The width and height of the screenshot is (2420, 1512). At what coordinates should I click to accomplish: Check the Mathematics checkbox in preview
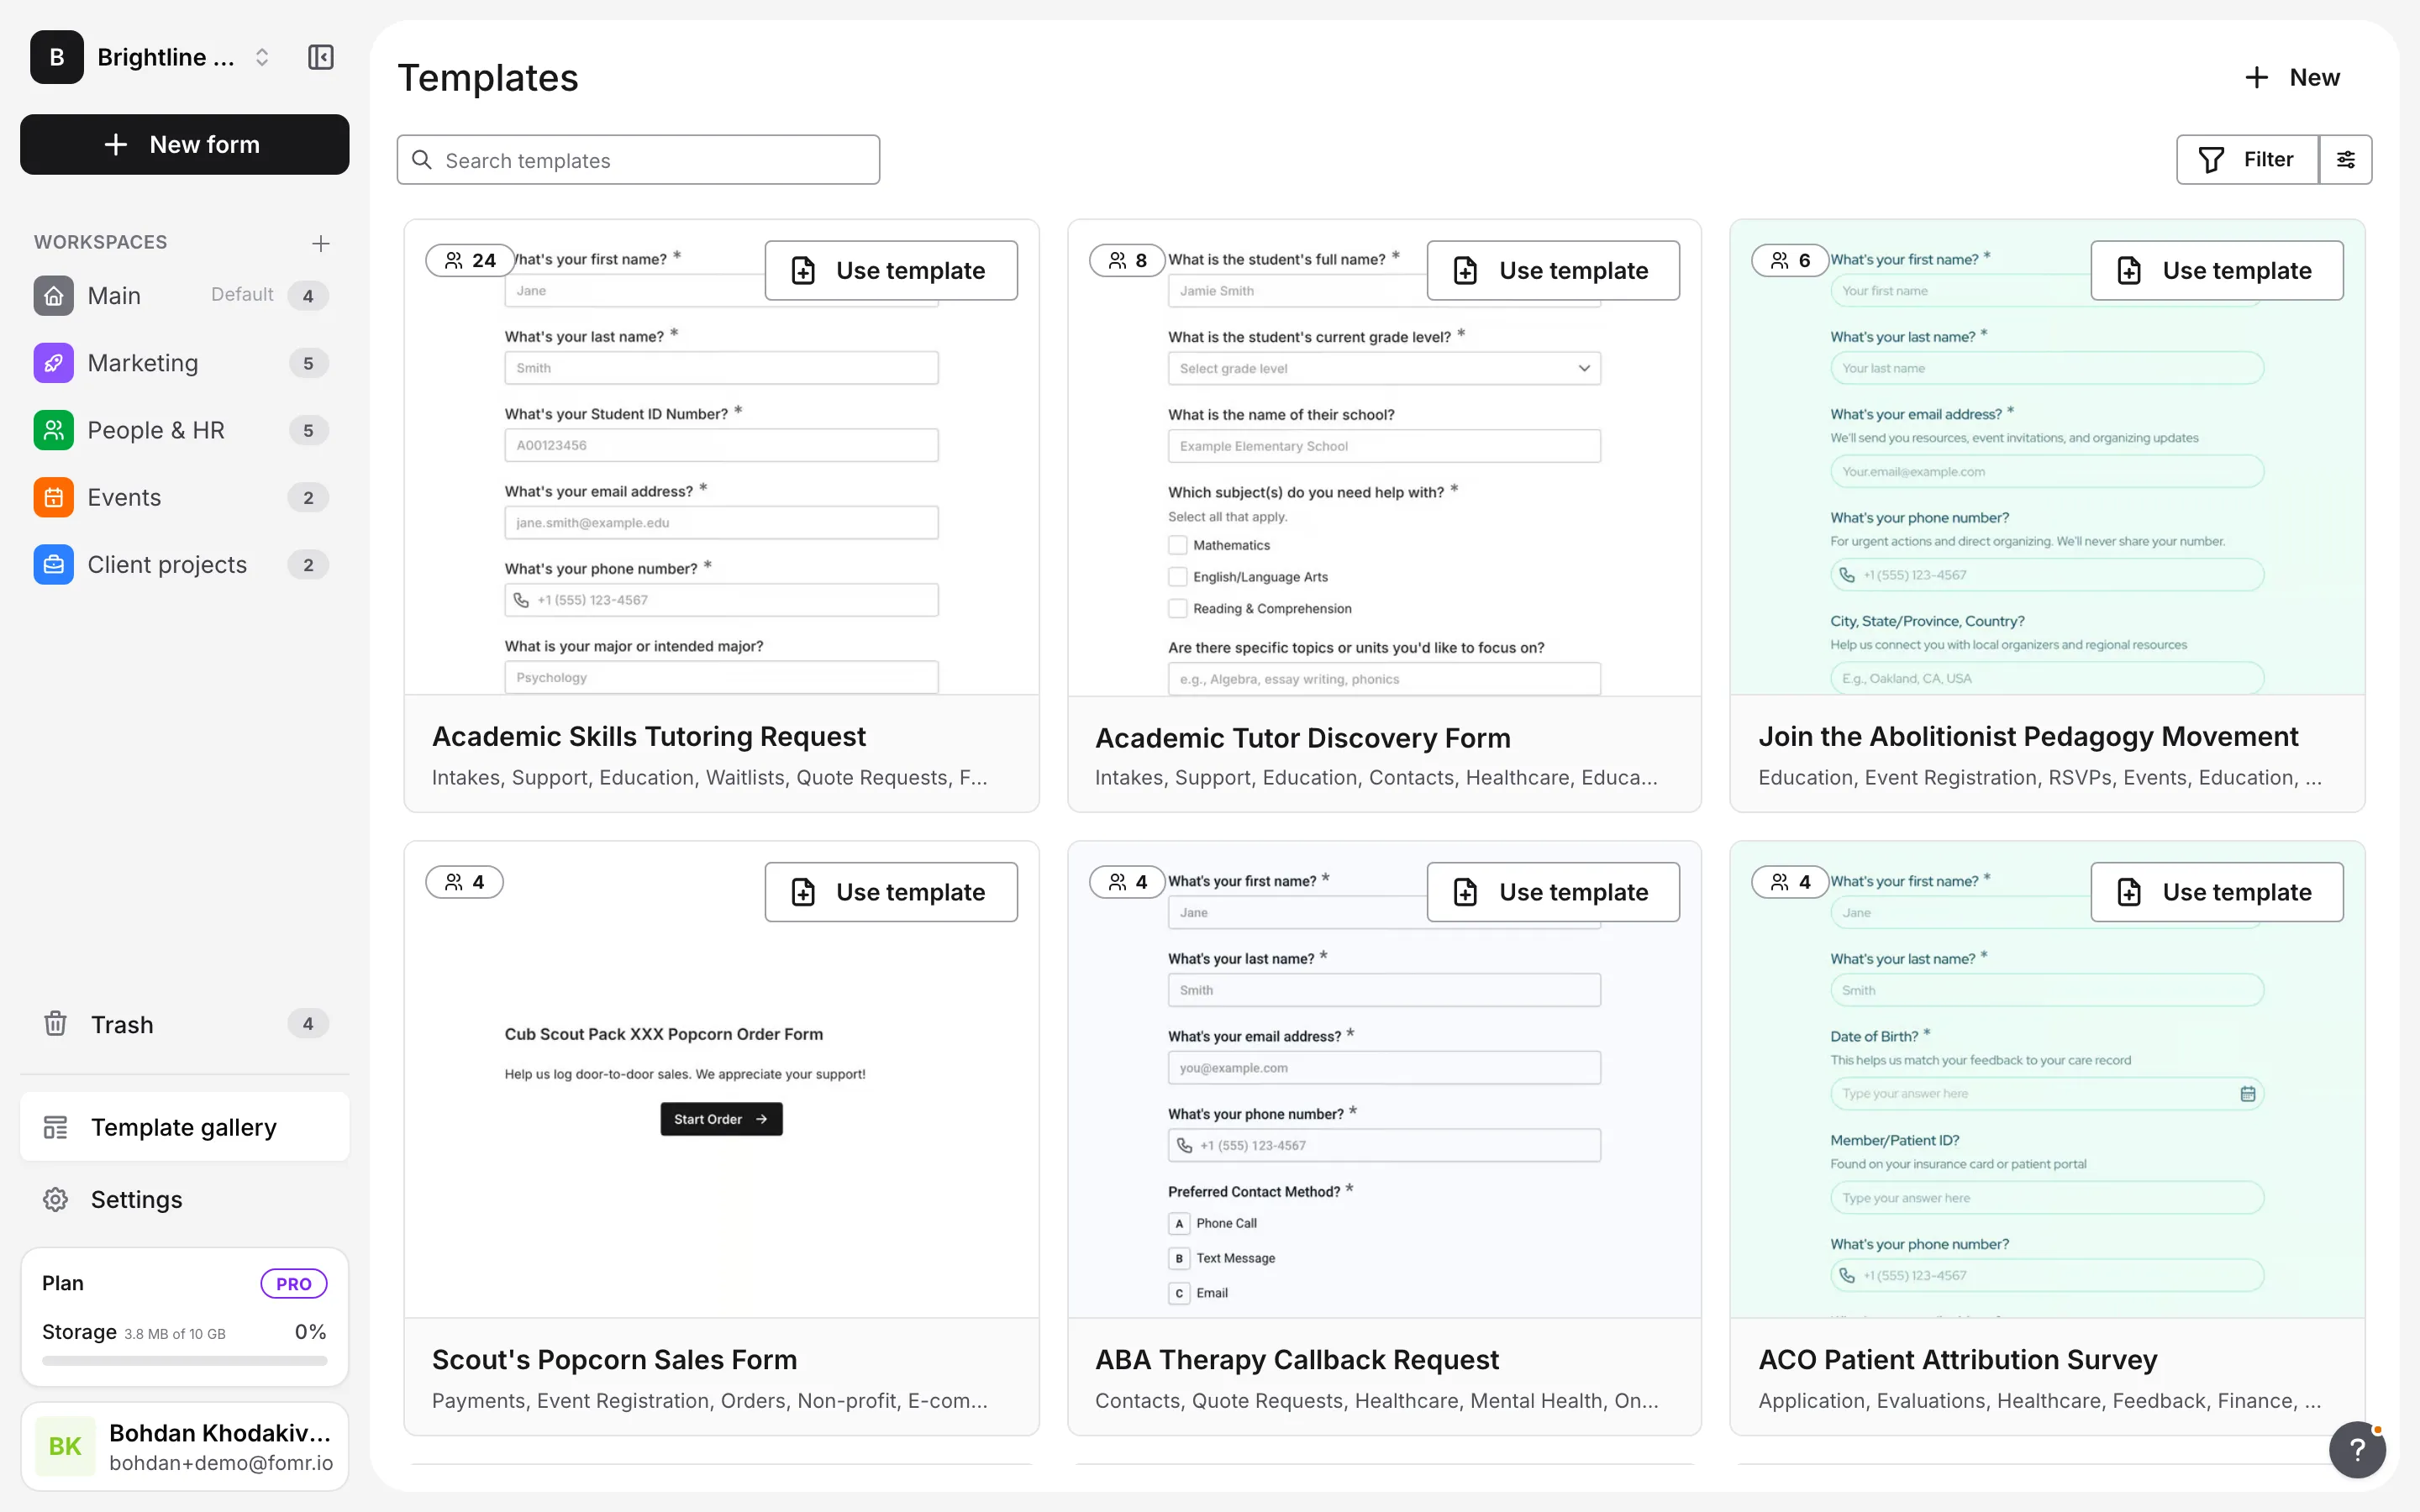pyautogui.click(x=1178, y=545)
